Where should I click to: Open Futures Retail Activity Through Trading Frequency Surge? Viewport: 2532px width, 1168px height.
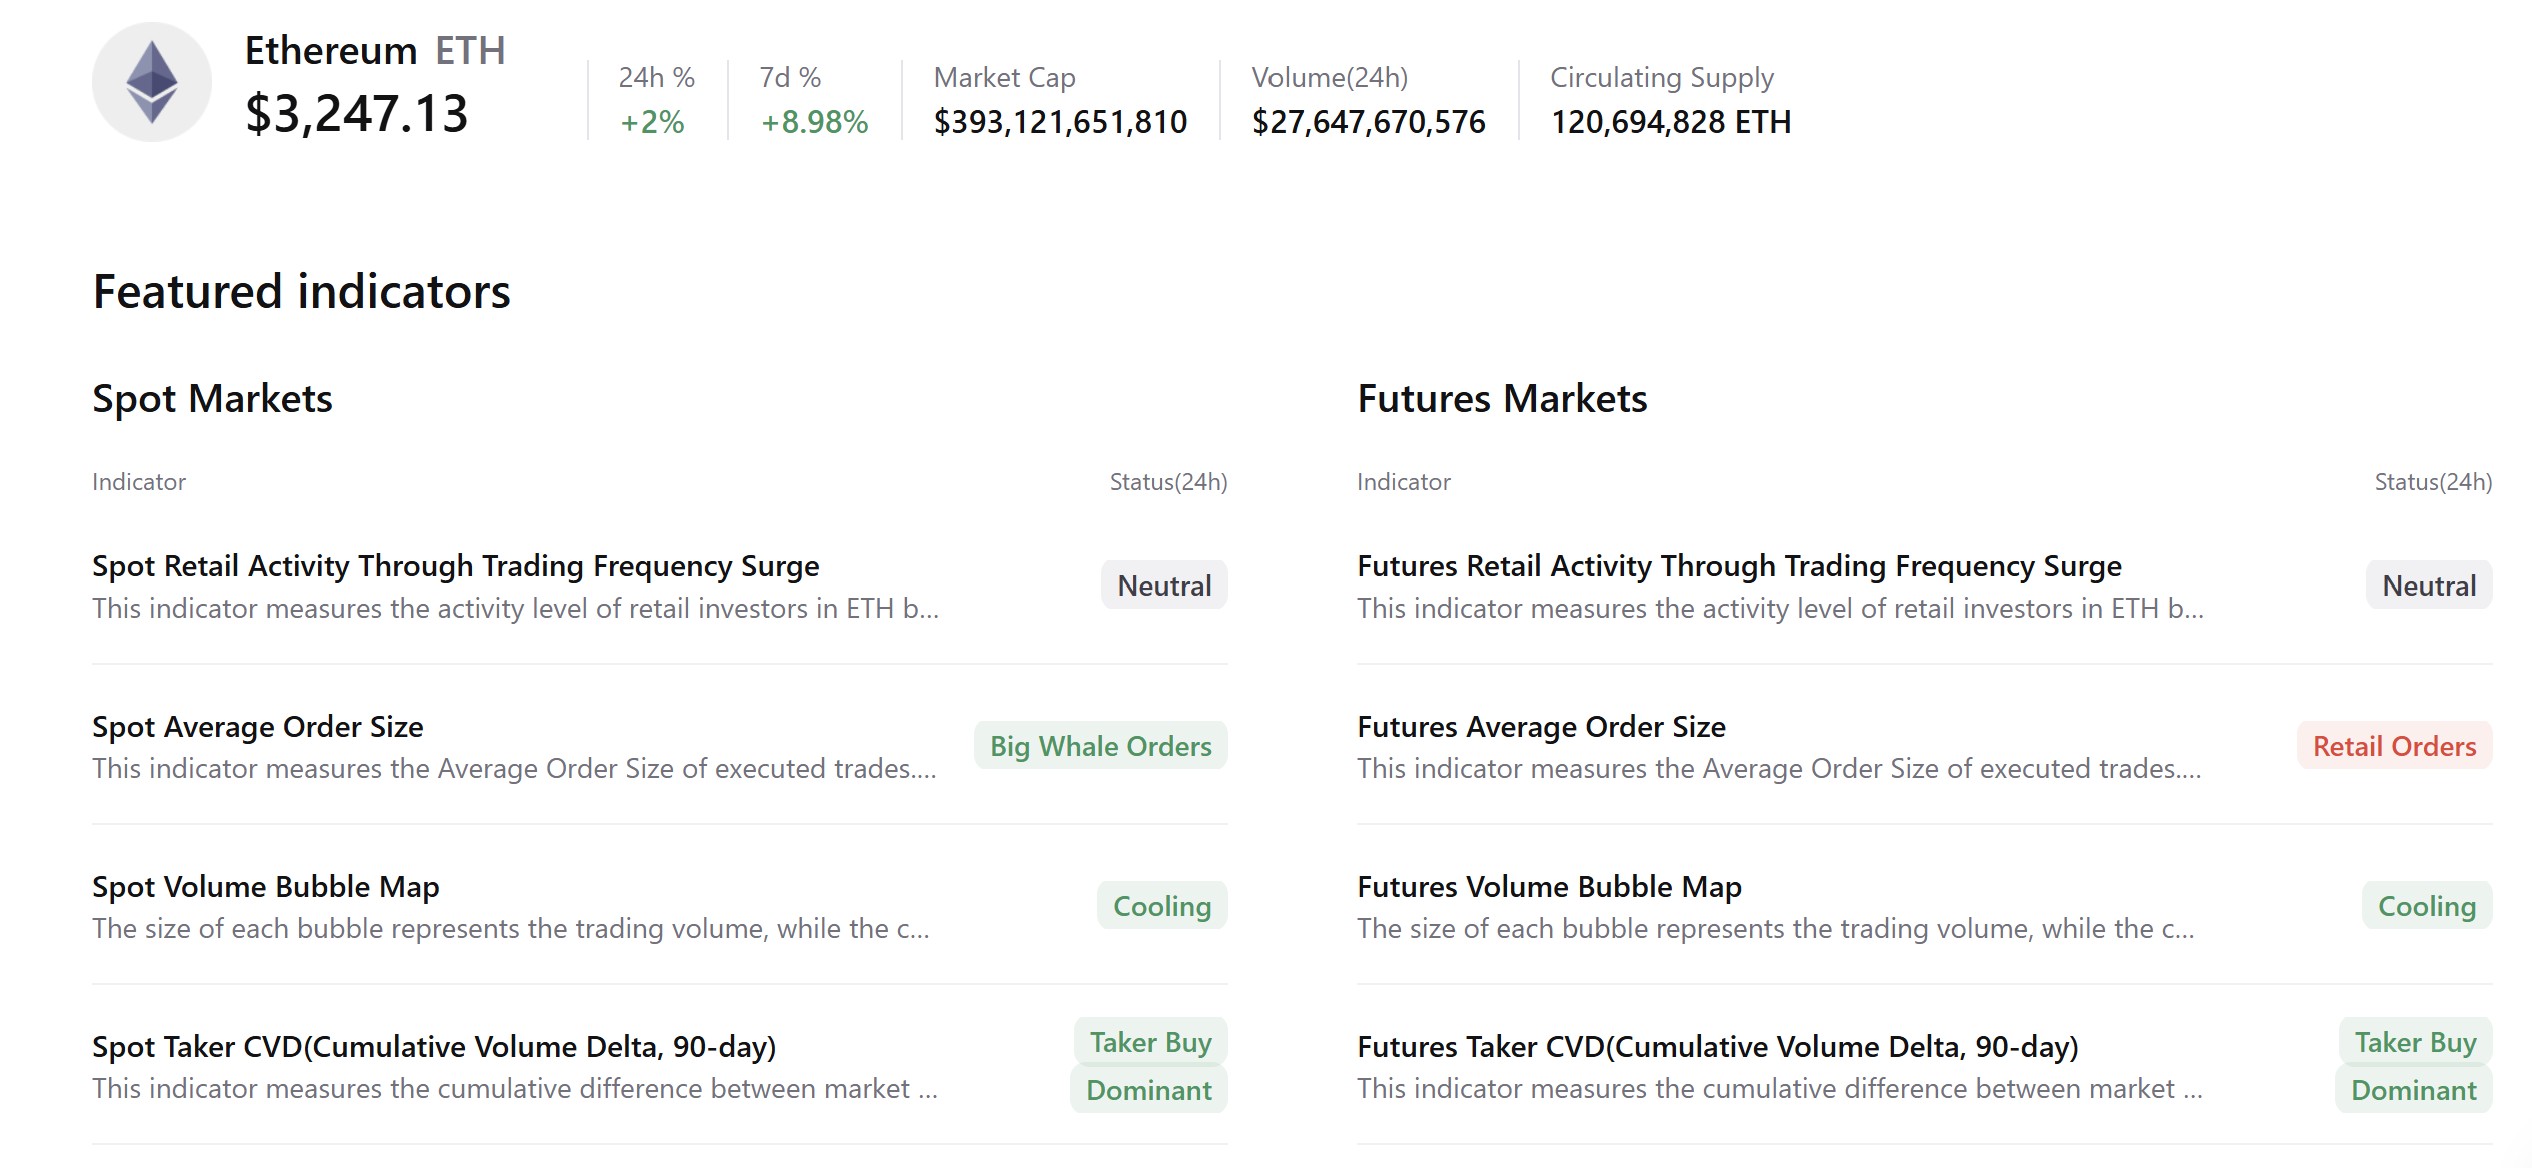click(1738, 565)
